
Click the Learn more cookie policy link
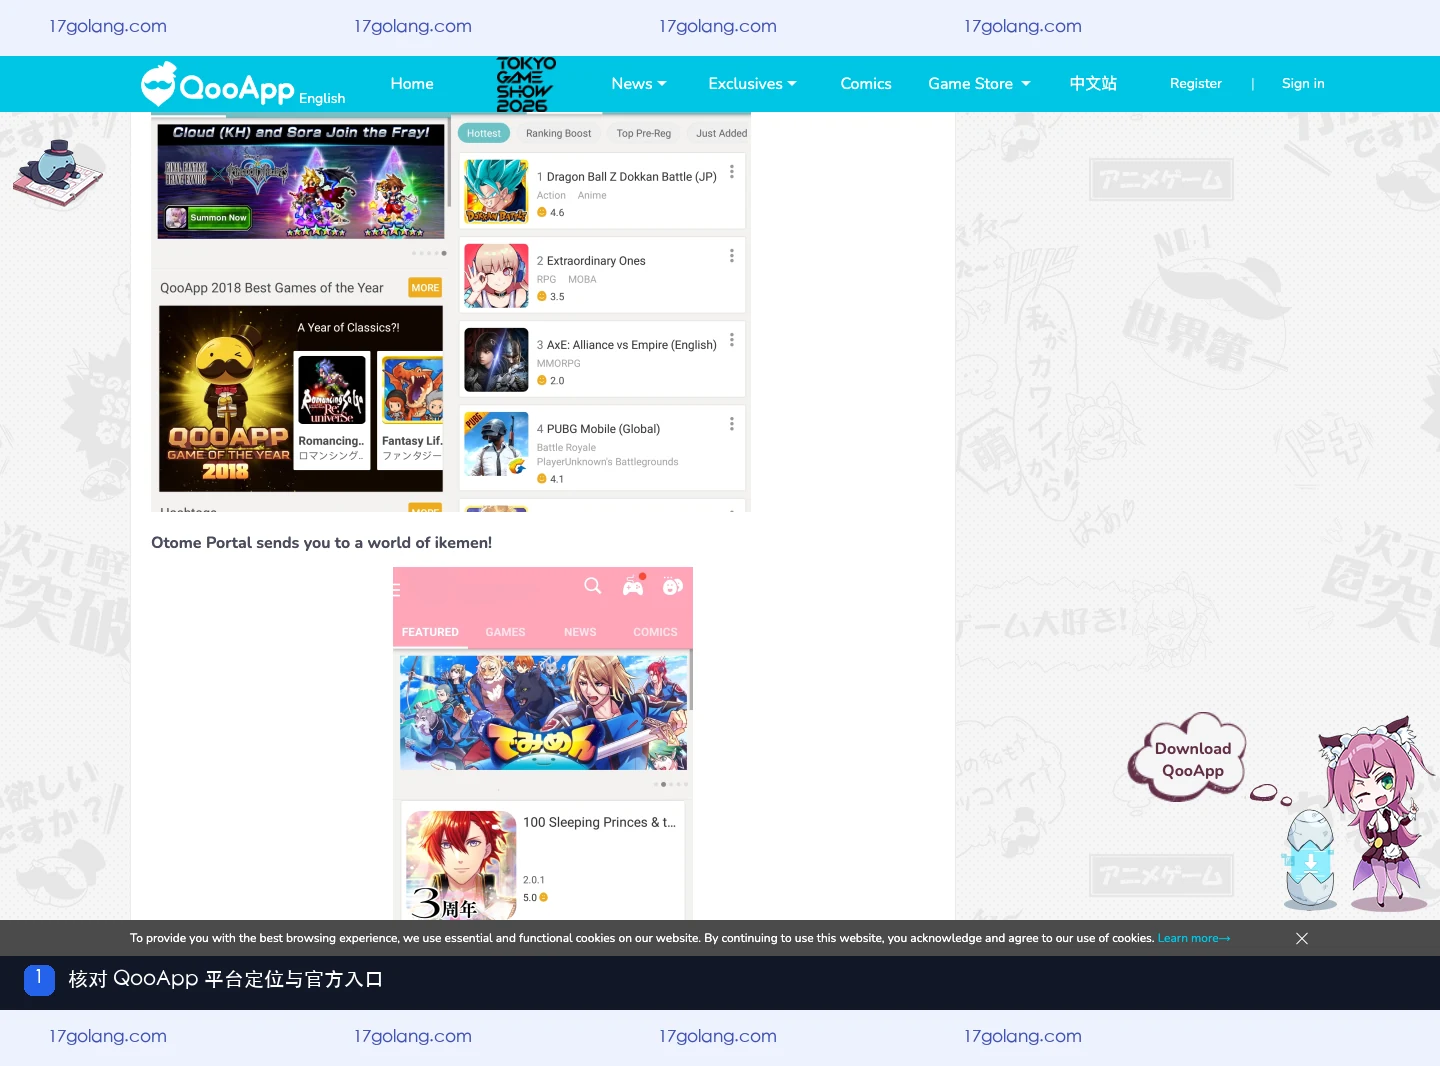point(1194,938)
